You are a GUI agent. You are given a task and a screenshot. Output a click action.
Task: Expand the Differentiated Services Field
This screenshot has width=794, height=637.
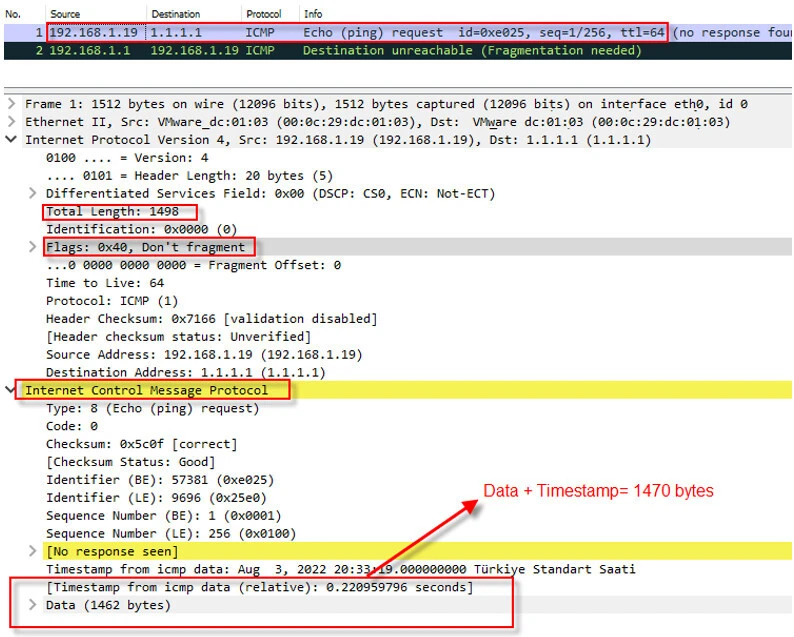click(x=35, y=193)
